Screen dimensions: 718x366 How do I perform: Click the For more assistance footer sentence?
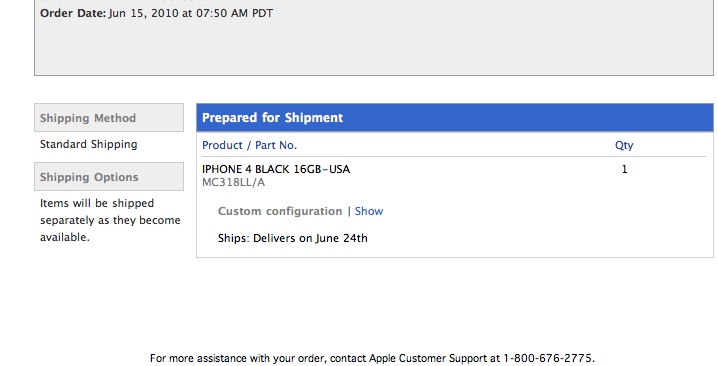click(x=372, y=358)
